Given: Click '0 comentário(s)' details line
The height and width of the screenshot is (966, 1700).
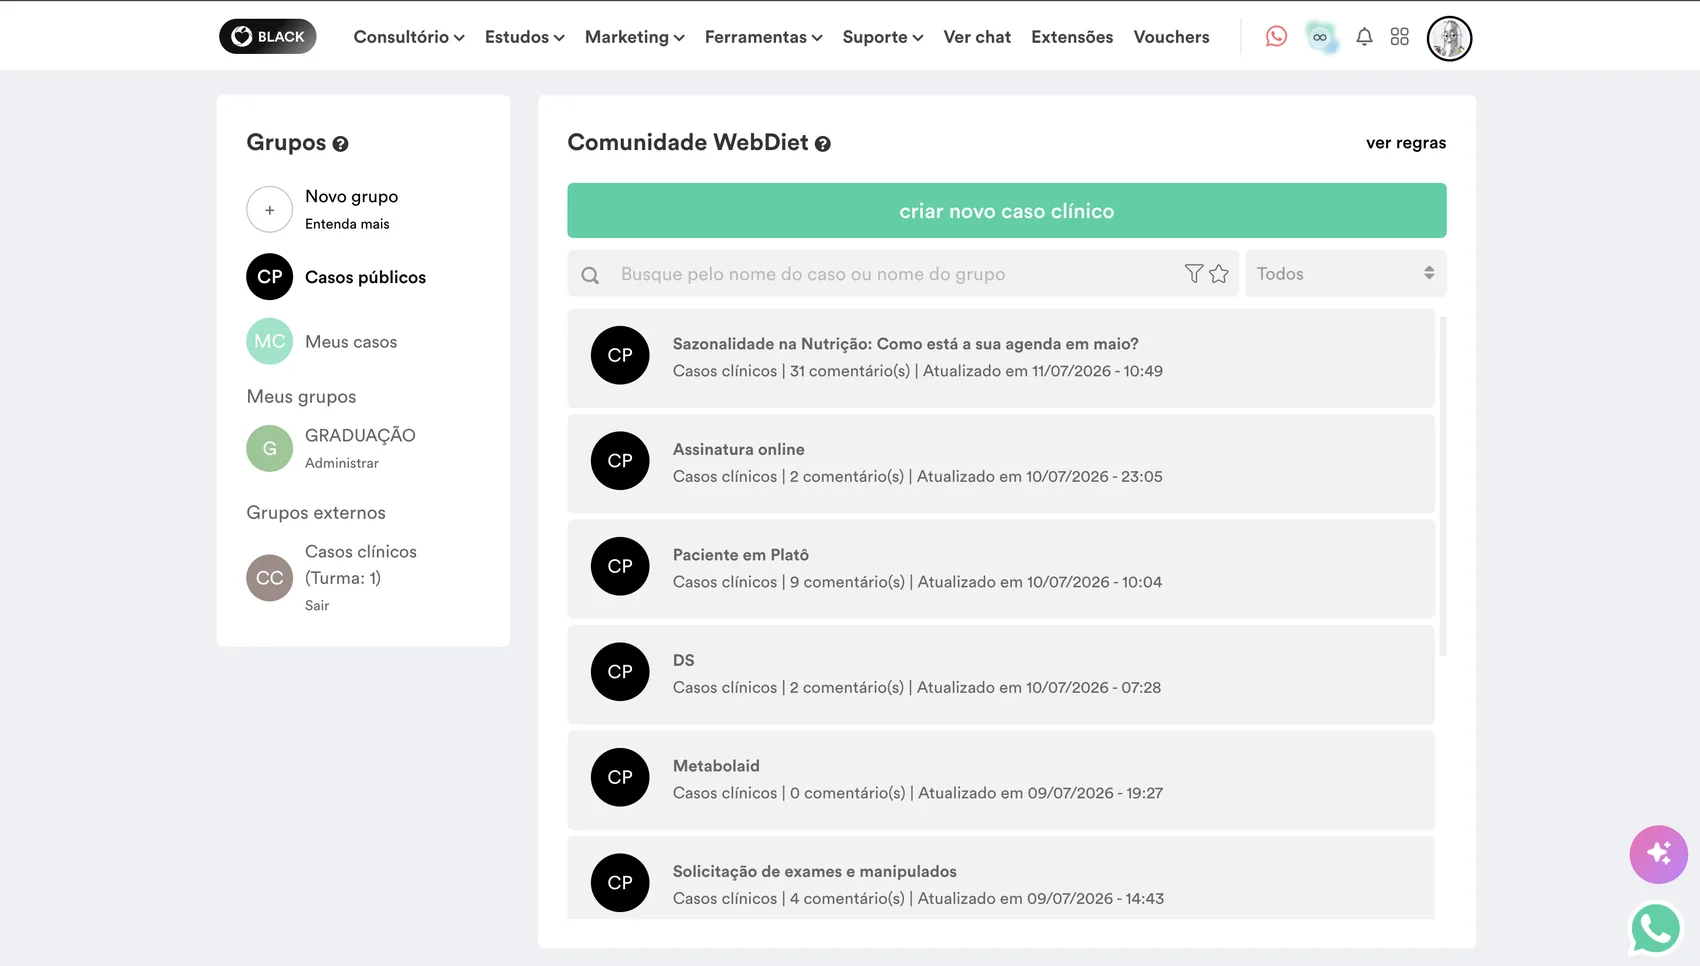Looking at the screenshot, I should point(847,793).
